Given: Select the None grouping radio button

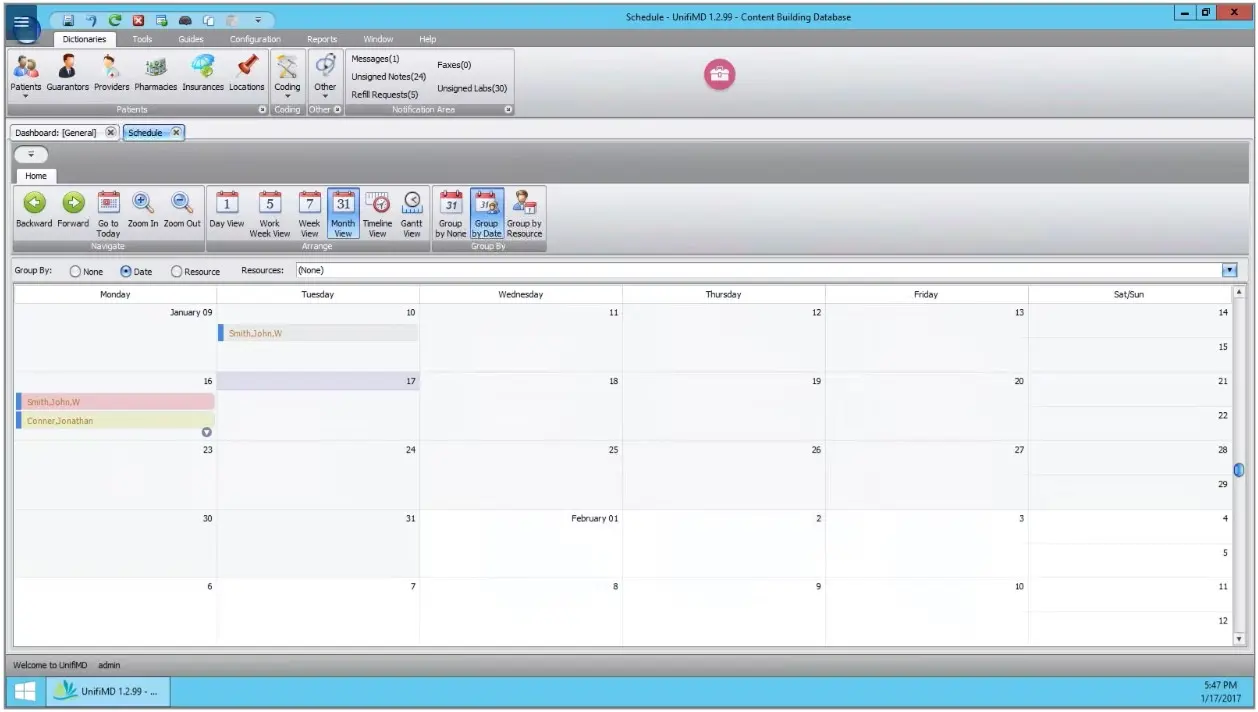Looking at the screenshot, I should [x=74, y=270].
